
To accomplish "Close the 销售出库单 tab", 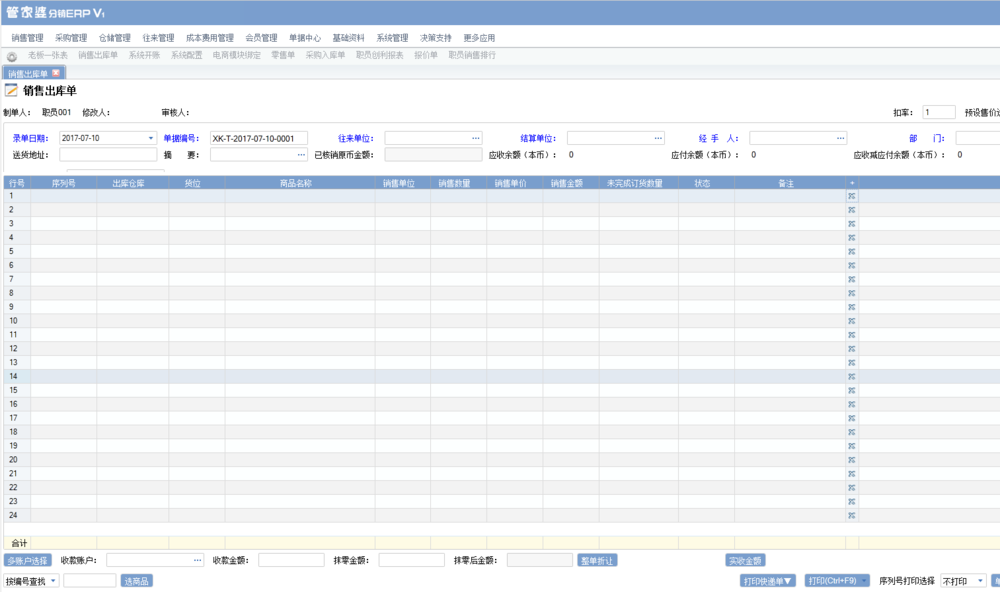I will (56, 73).
